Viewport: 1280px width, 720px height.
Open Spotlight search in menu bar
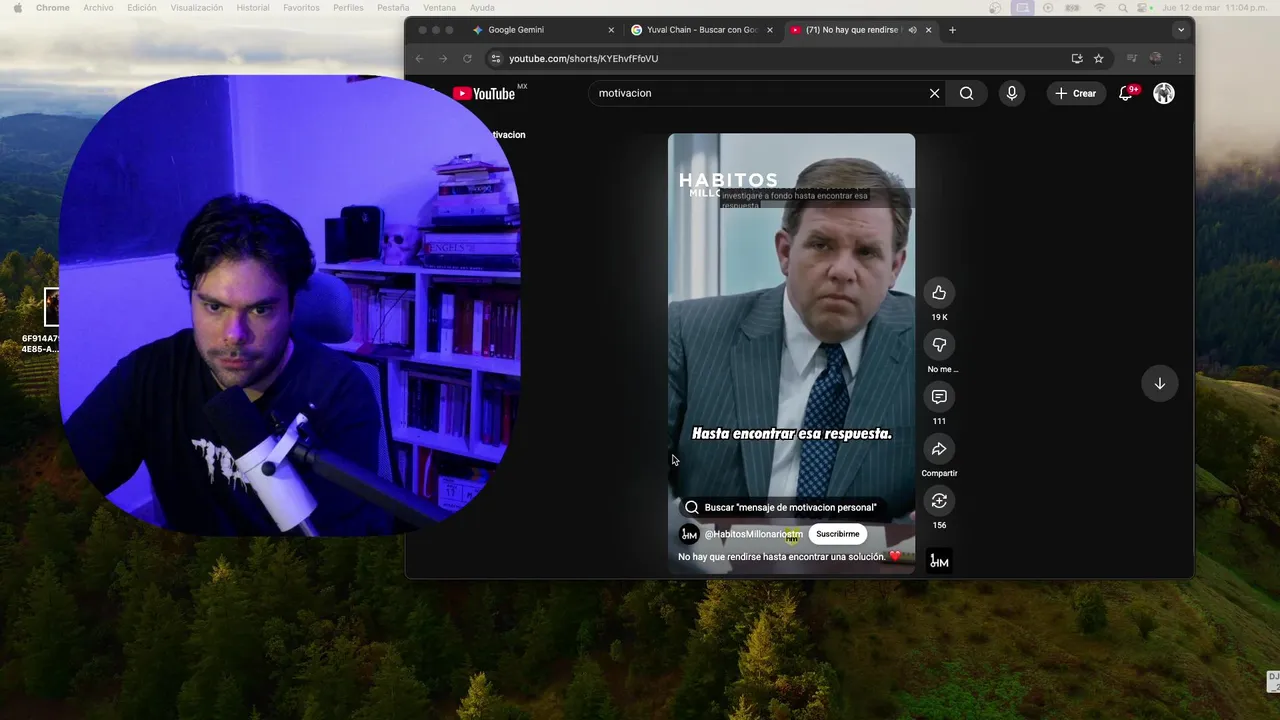point(1123,7)
